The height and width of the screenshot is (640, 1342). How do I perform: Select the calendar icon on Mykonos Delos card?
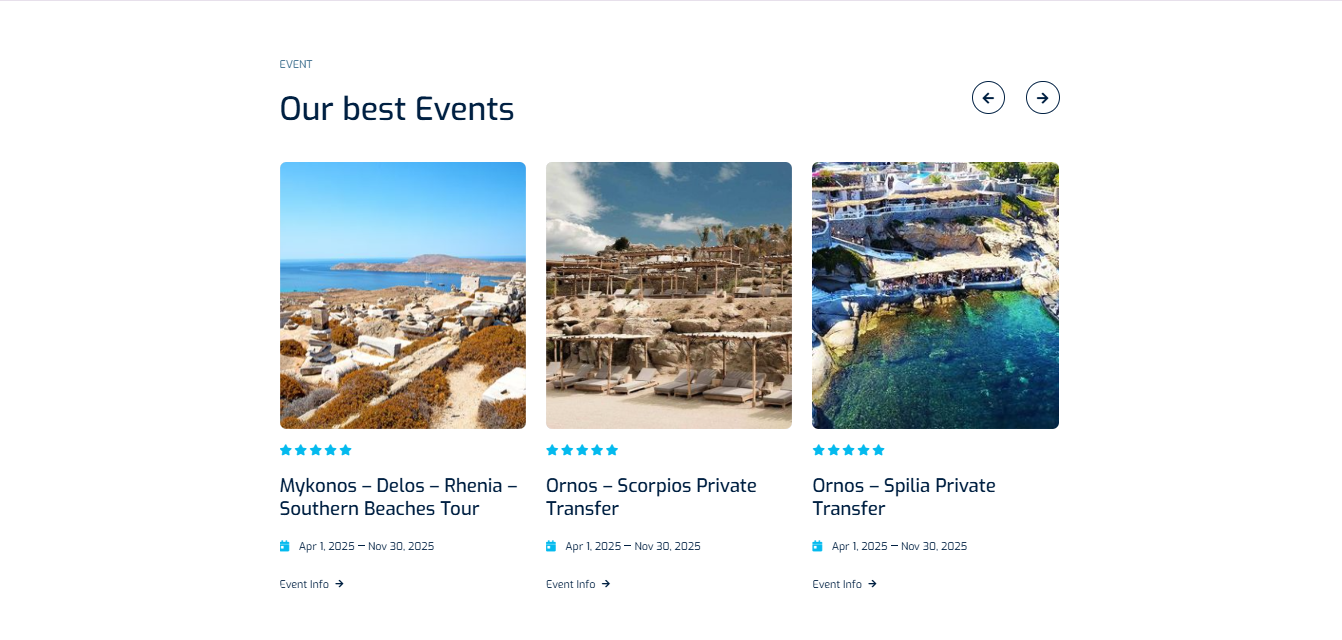coord(285,546)
